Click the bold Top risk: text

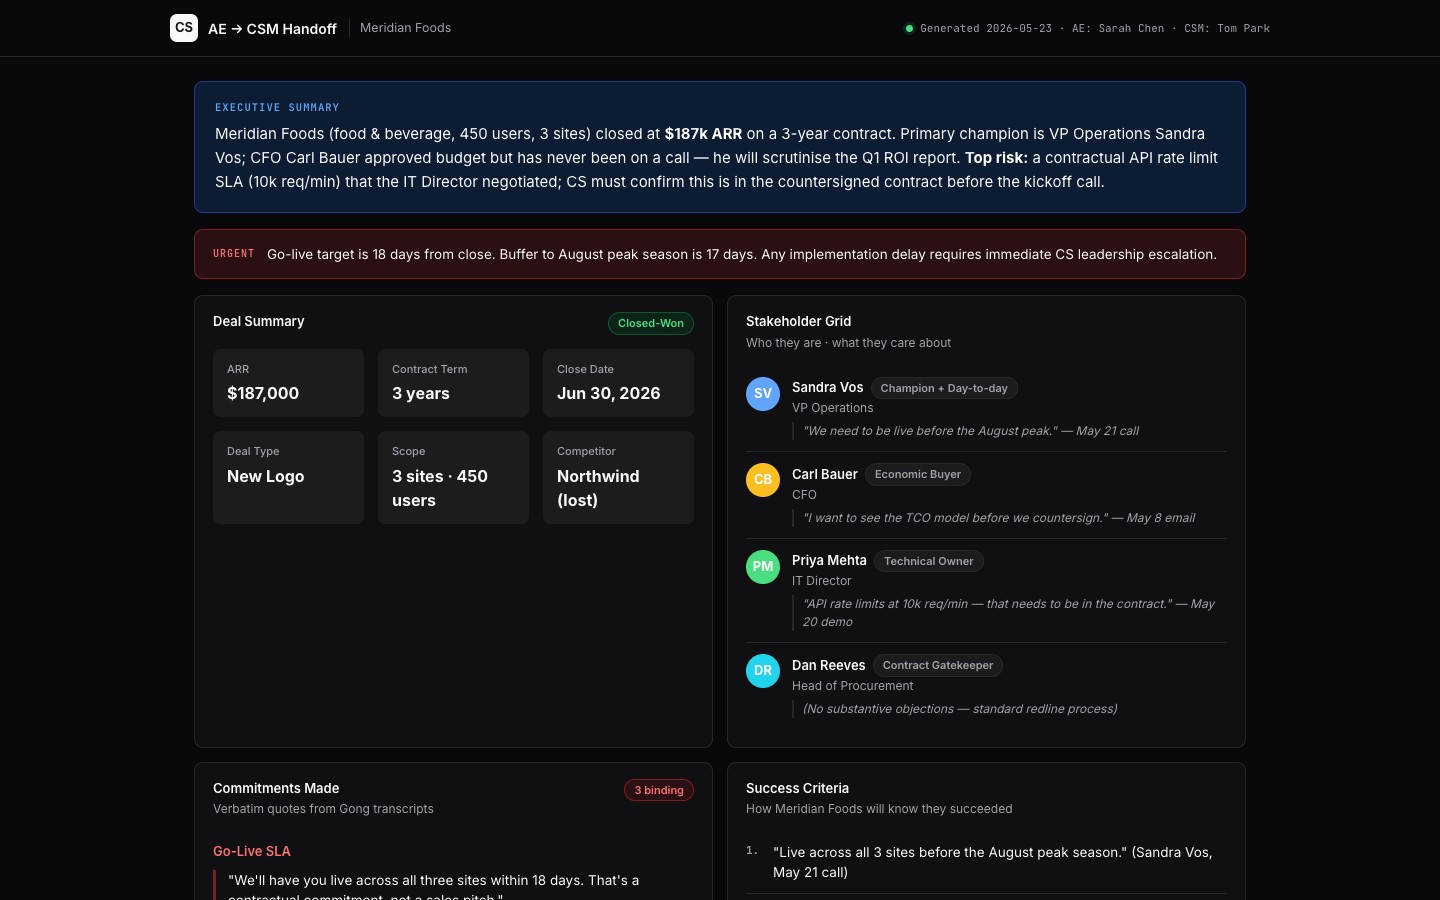tap(996, 158)
